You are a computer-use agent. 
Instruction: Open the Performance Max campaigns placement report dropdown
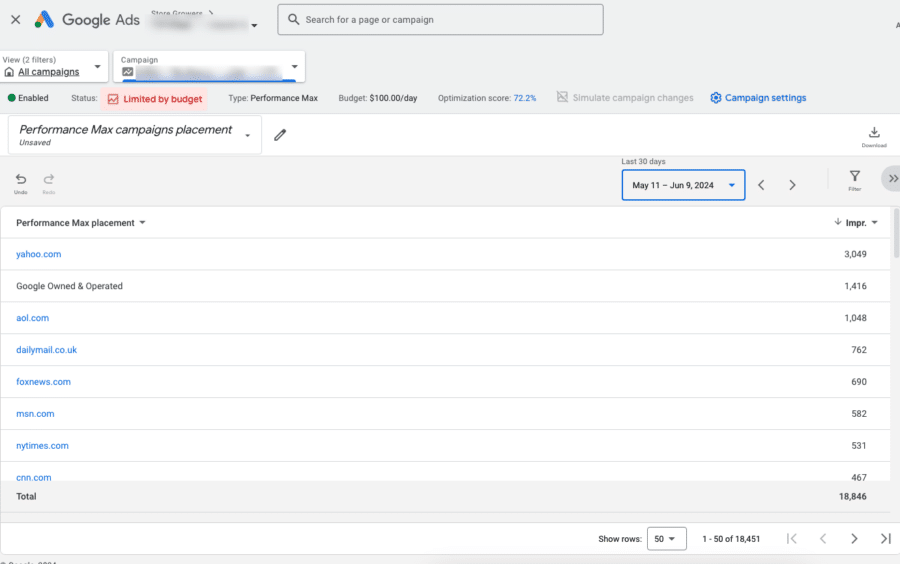135,135
